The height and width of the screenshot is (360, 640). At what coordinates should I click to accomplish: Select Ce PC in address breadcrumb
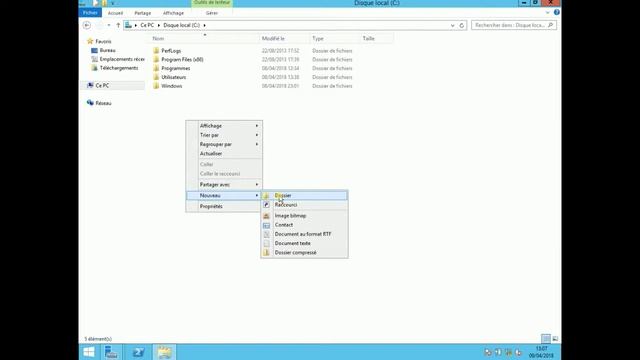pyautogui.click(x=147, y=25)
